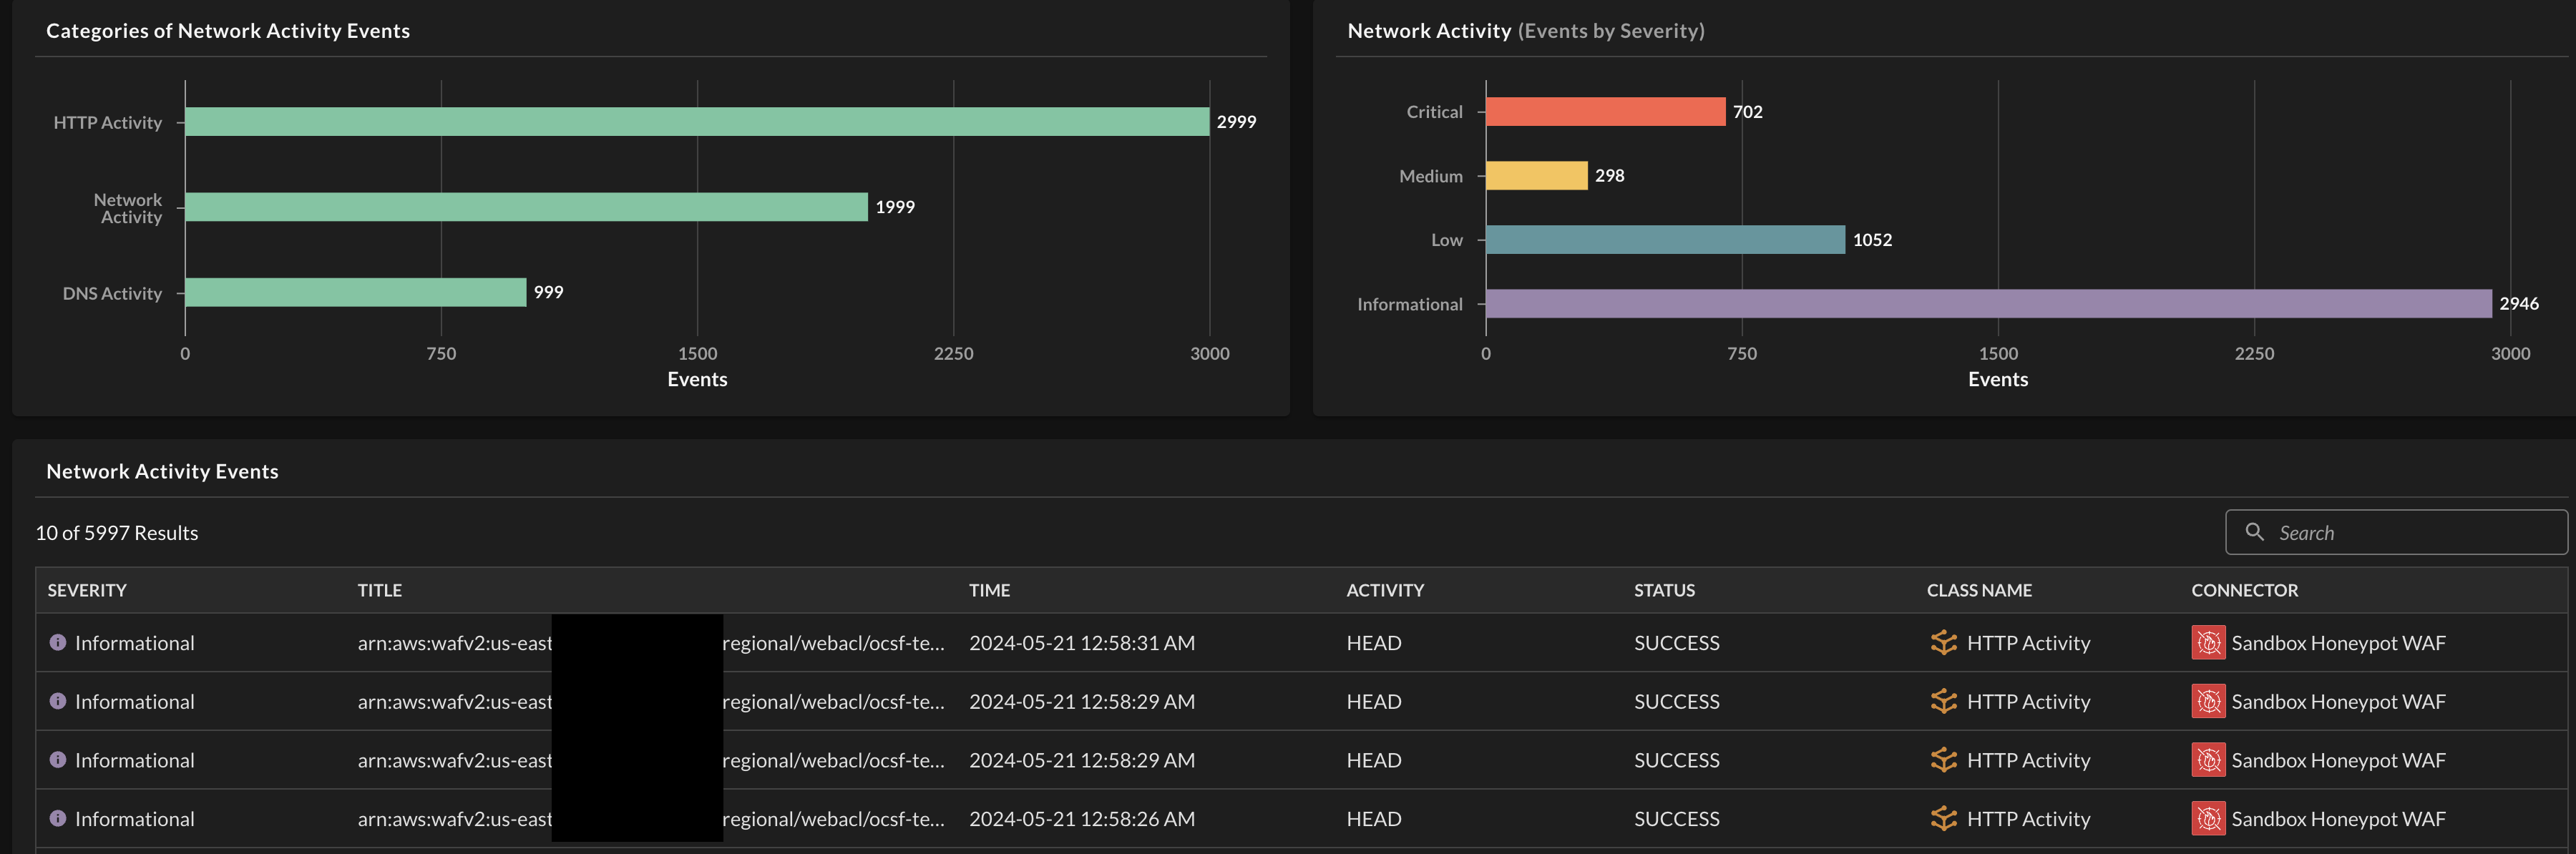This screenshot has height=854, width=2576.
Task: Click the HTTP Activity class icon in the 12:58:26 AM row
Action: pos(1943,818)
